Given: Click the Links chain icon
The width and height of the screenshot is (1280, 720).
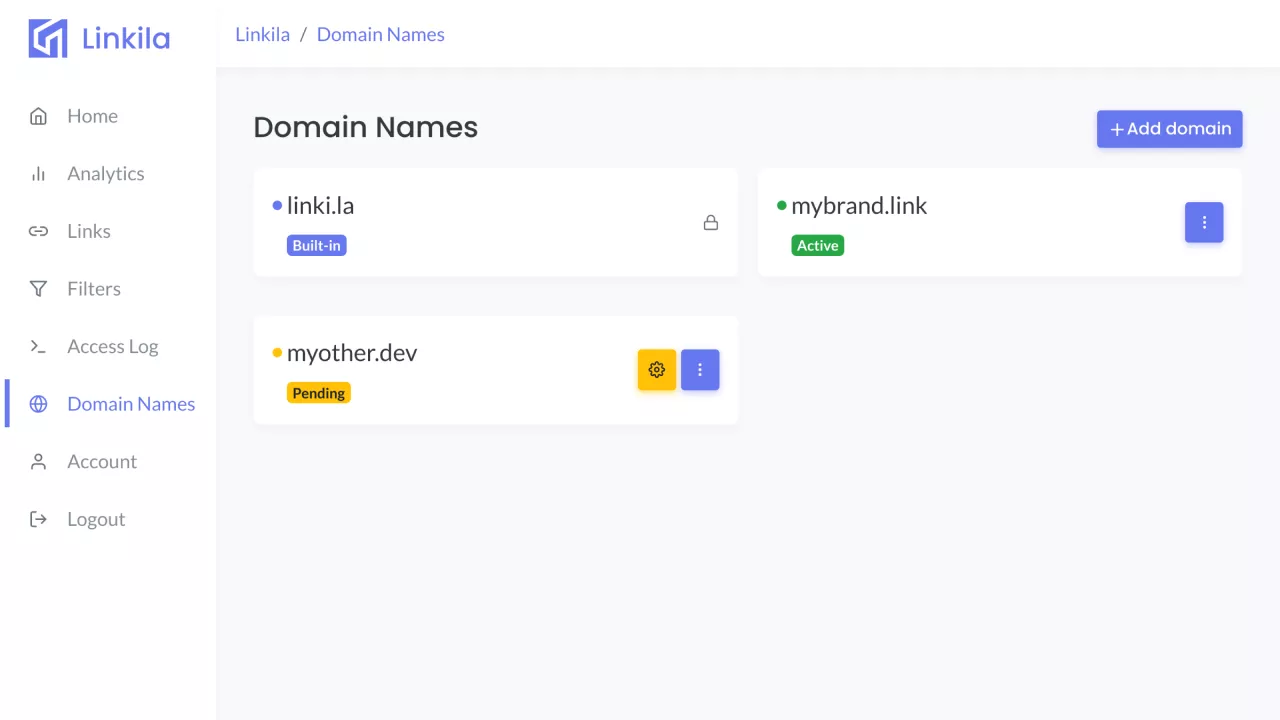Looking at the screenshot, I should (x=38, y=231).
